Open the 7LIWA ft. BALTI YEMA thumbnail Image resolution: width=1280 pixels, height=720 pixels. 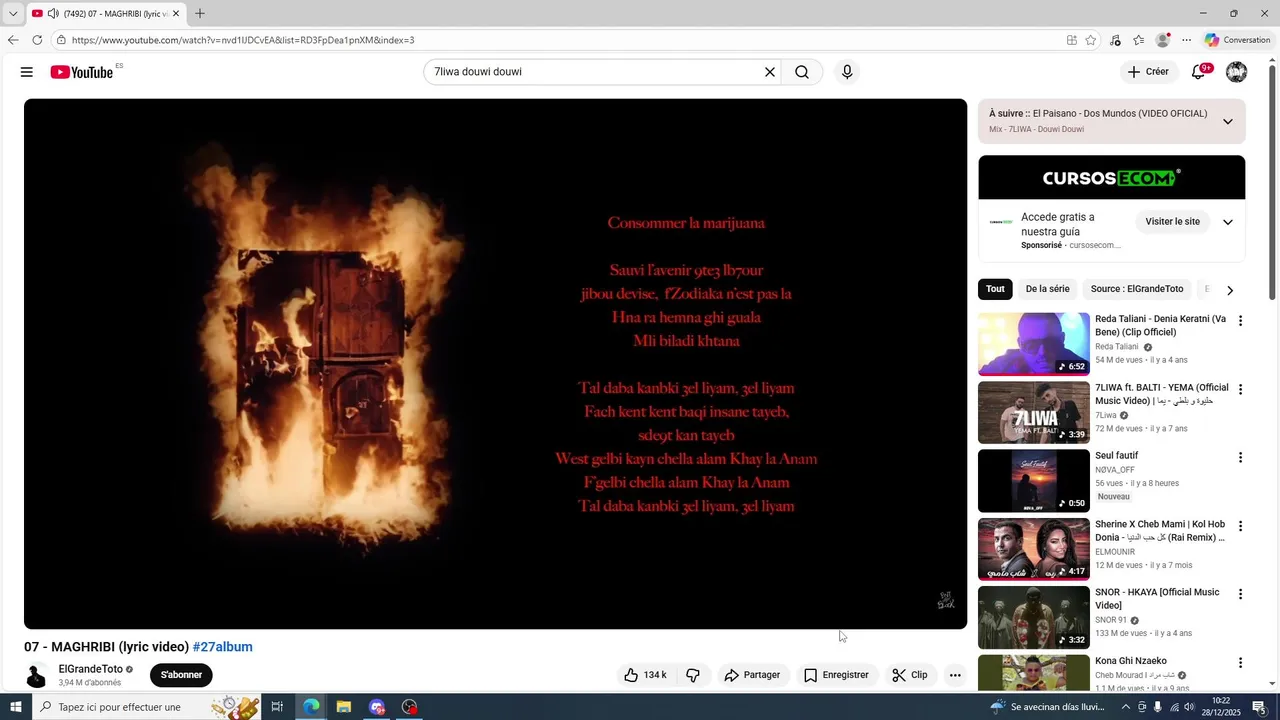click(1034, 412)
